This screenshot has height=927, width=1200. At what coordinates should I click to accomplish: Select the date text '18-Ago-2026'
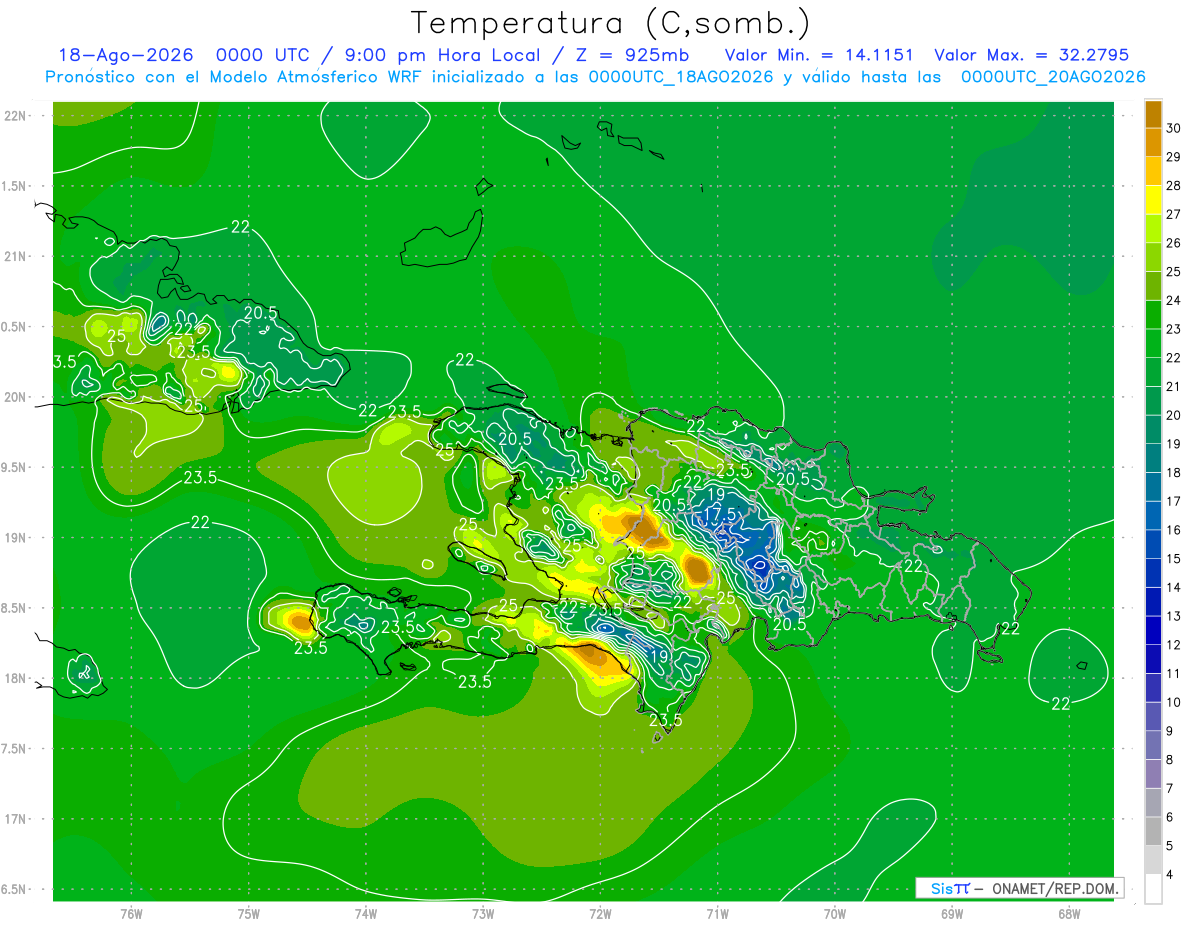125,55
